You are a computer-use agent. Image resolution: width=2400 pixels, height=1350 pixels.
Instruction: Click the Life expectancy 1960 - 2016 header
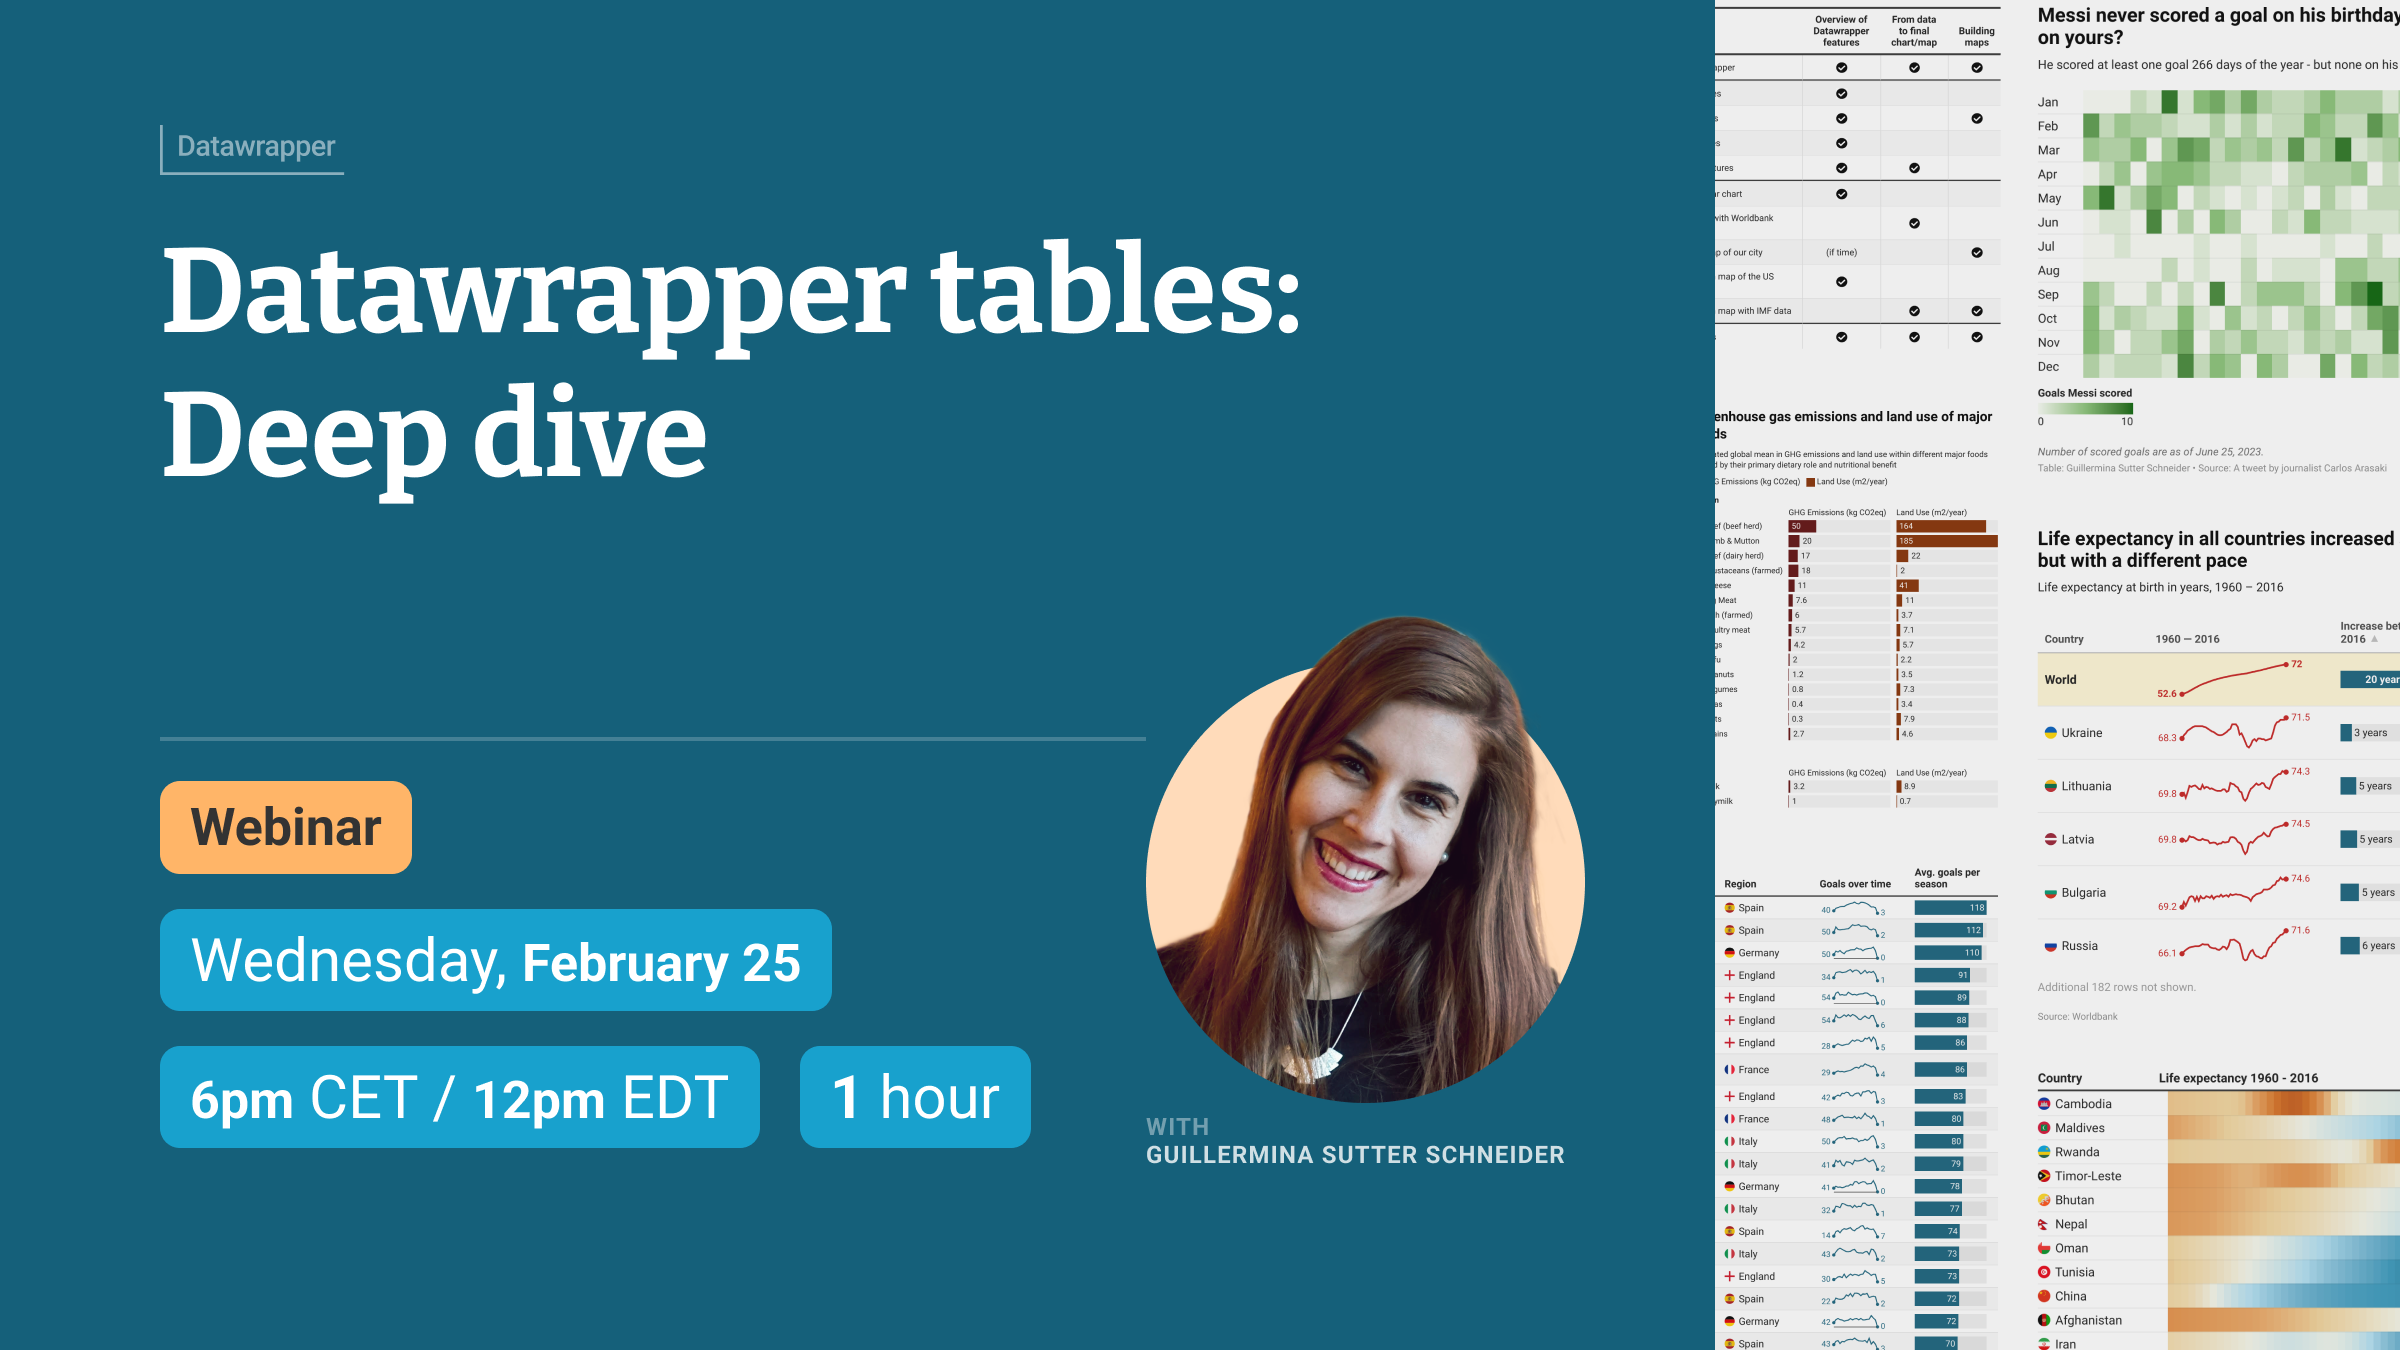(2238, 1078)
